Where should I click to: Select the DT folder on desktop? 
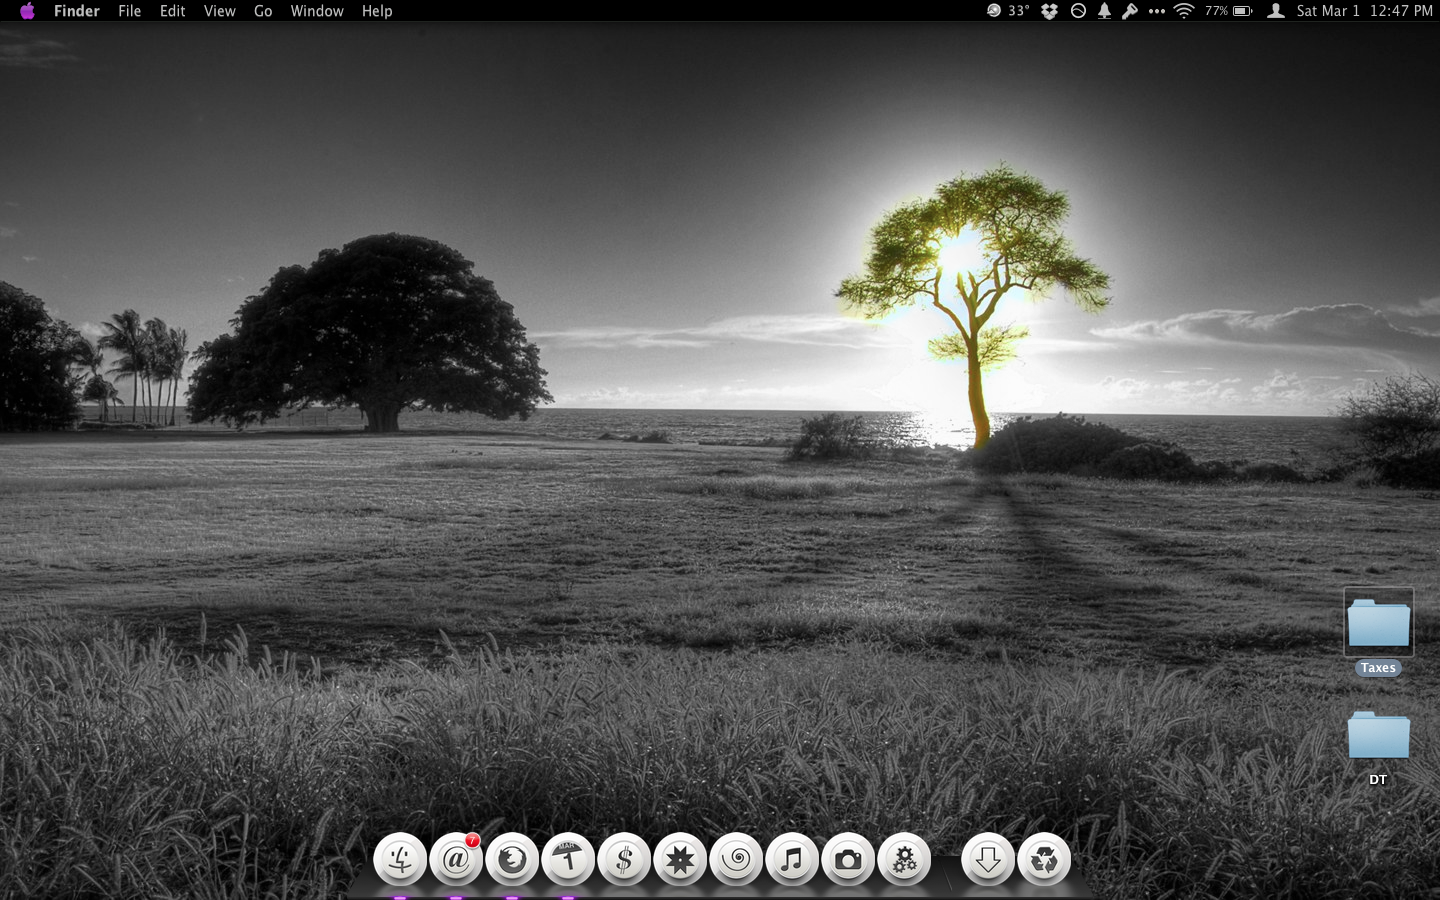1378,736
